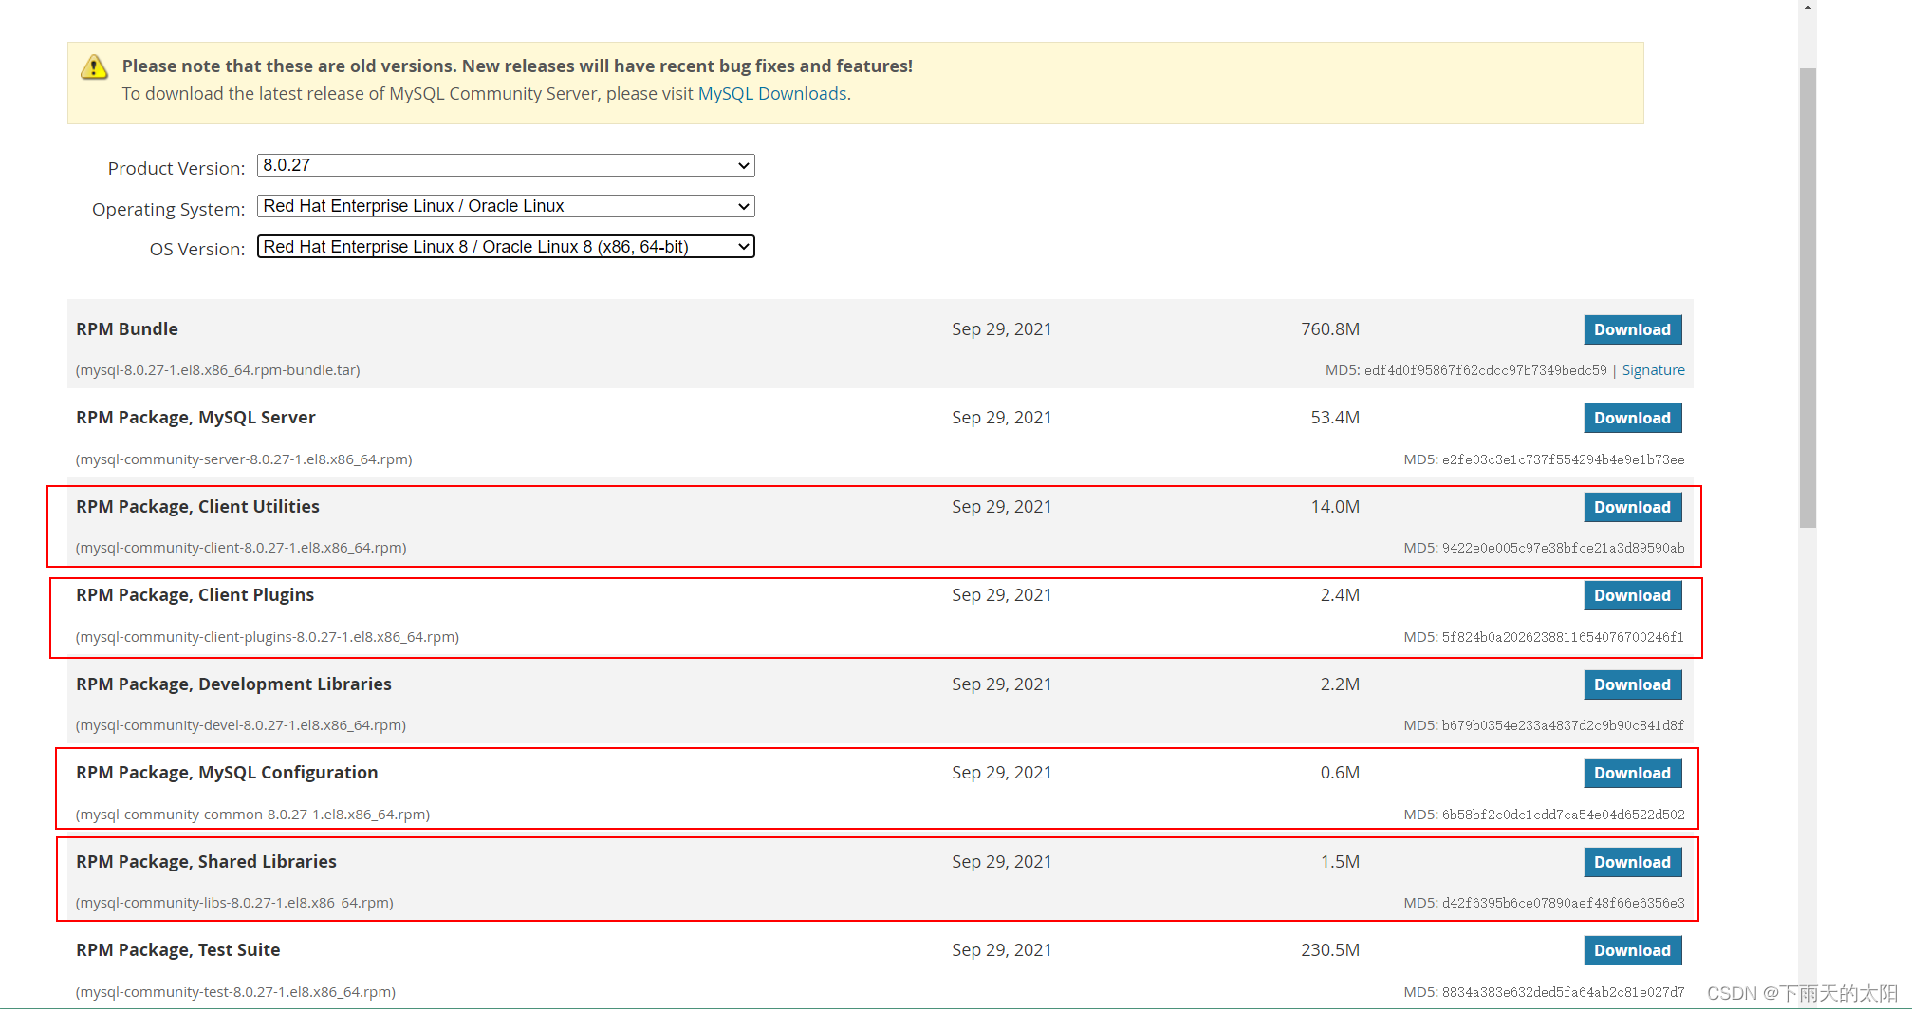1912x1012 pixels.
Task: Download the Test Suite RPM package
Action: coord(1633,950)
